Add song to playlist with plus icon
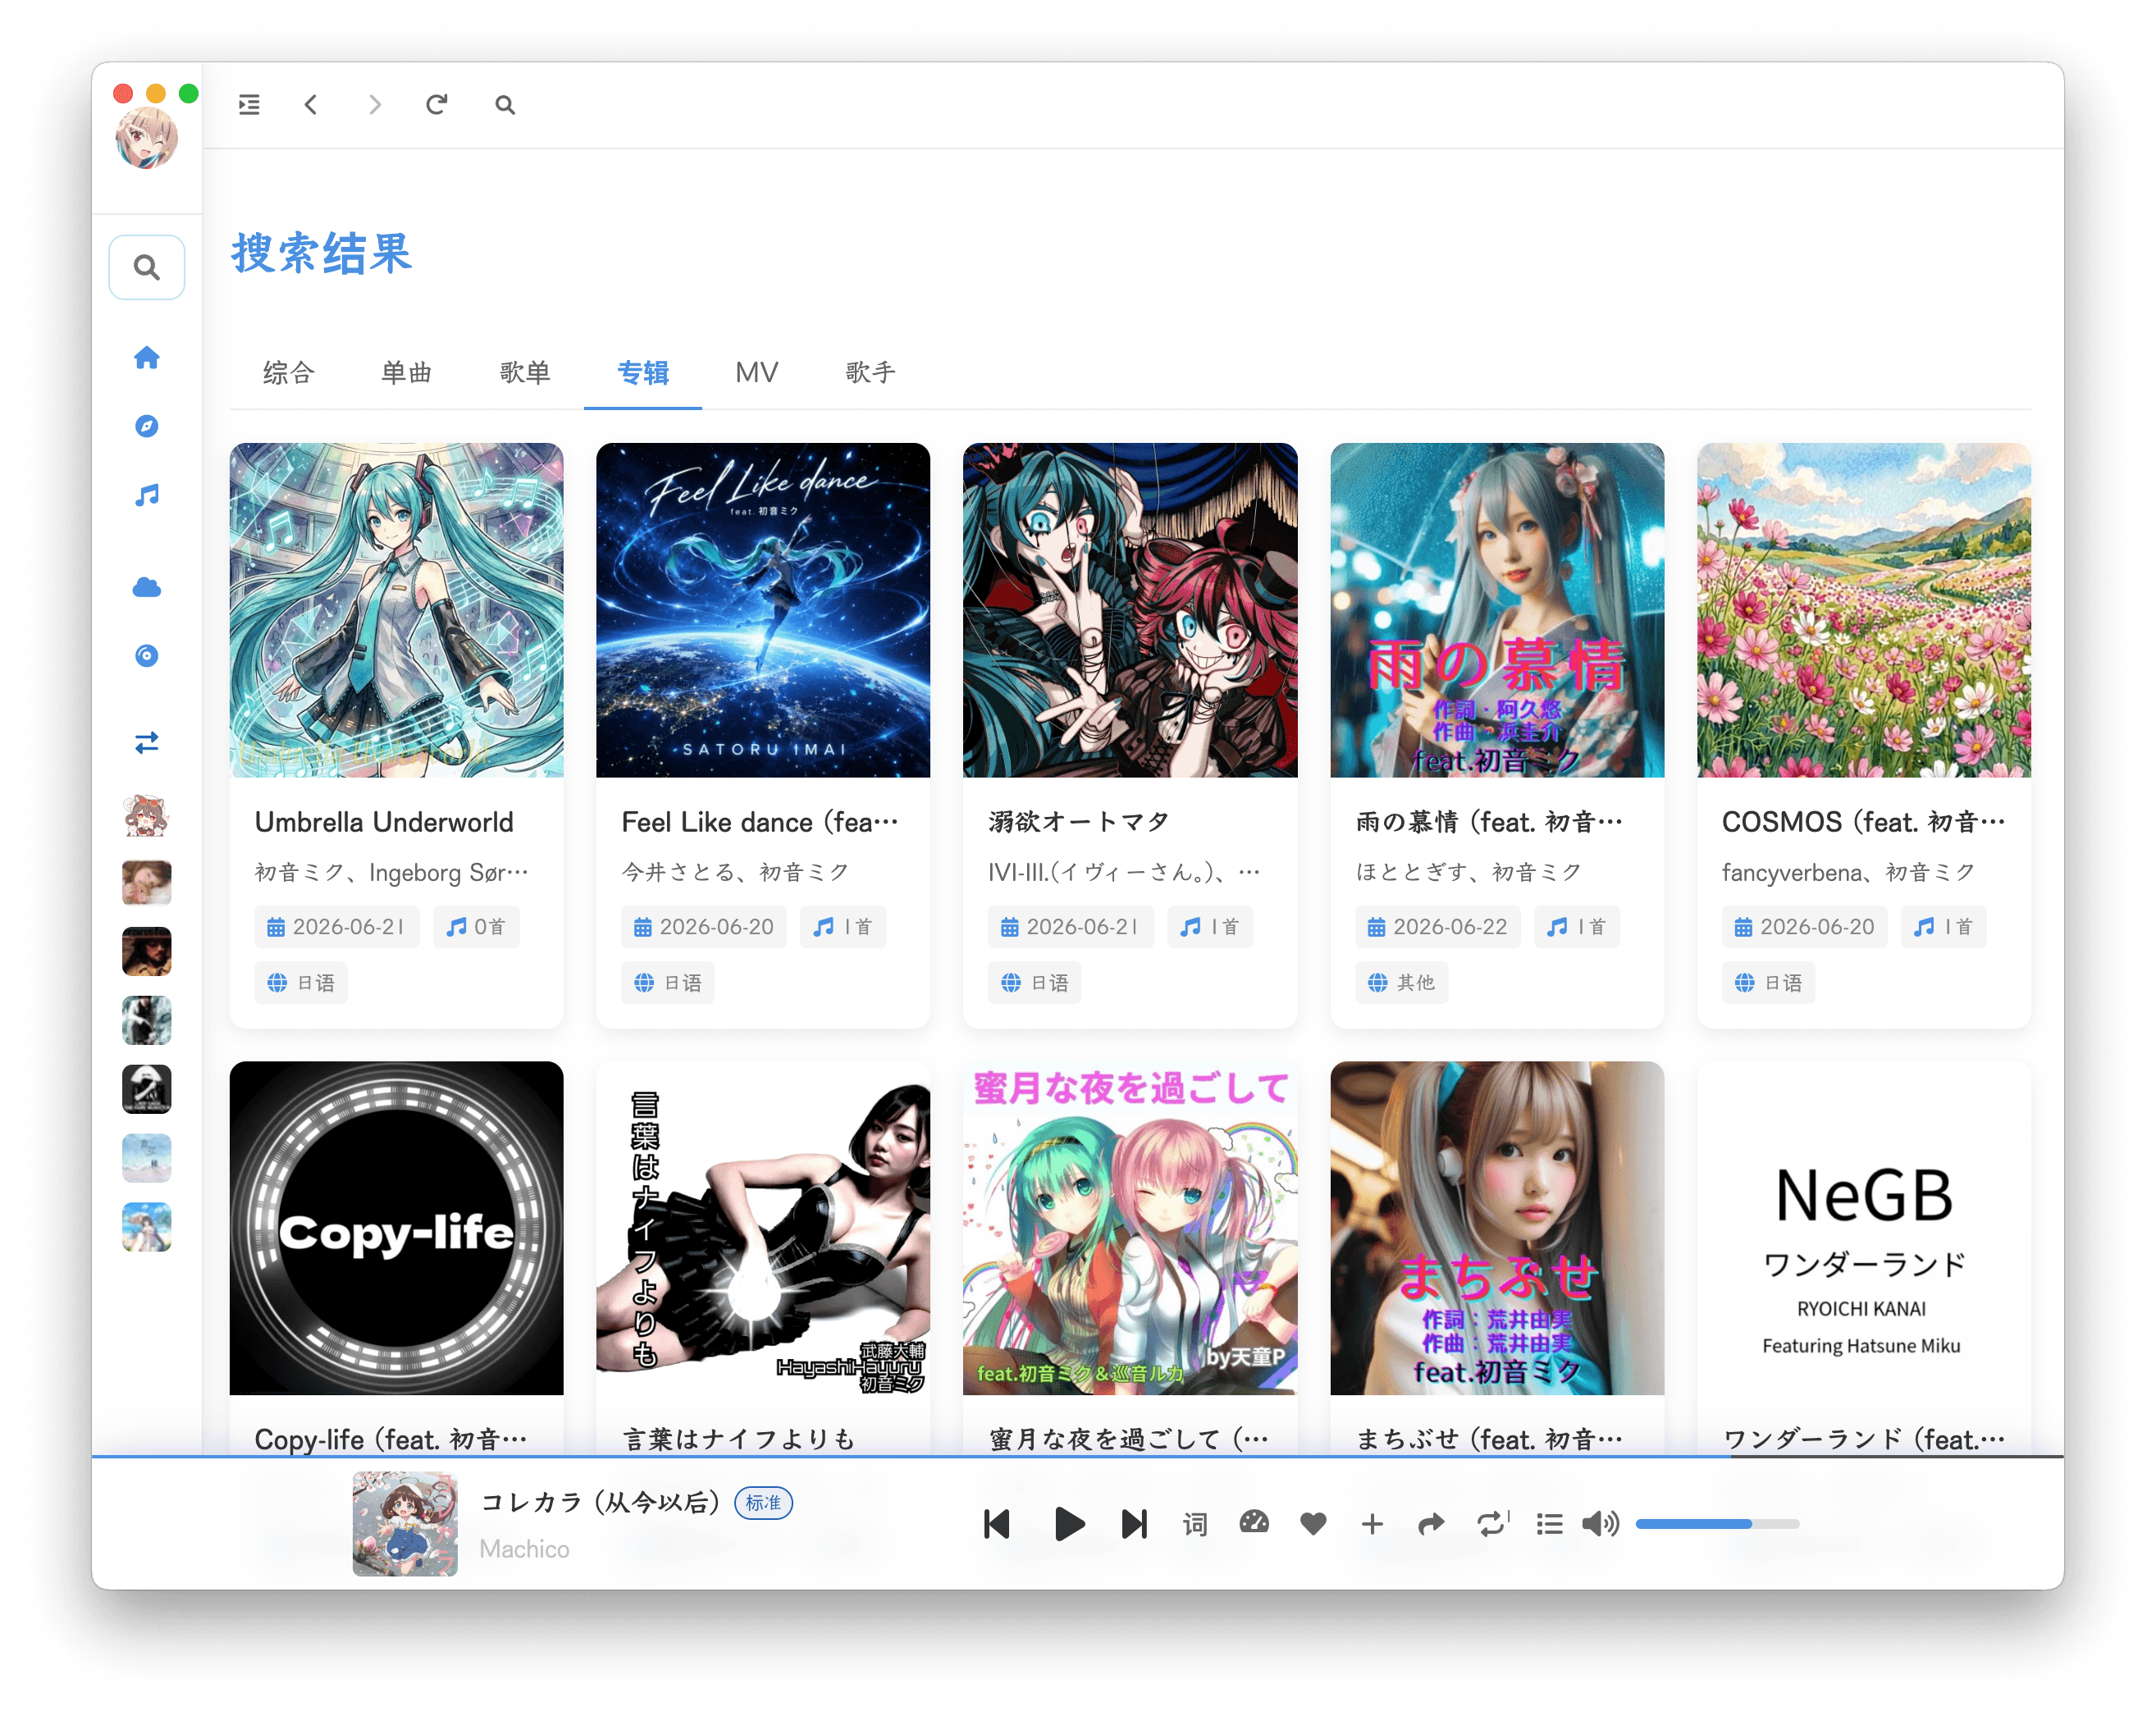The image size is (2156, 1711). coord(1372,1524)
